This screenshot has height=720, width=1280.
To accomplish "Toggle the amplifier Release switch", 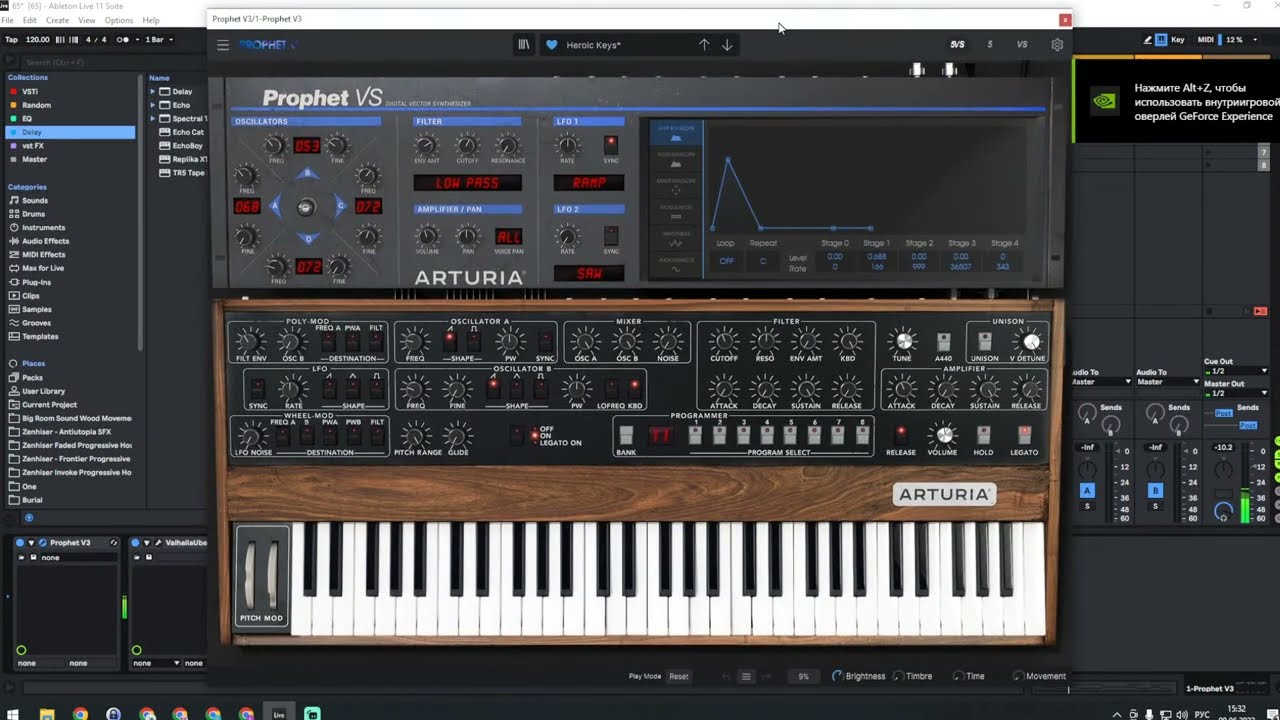I will tap(900, 434).
